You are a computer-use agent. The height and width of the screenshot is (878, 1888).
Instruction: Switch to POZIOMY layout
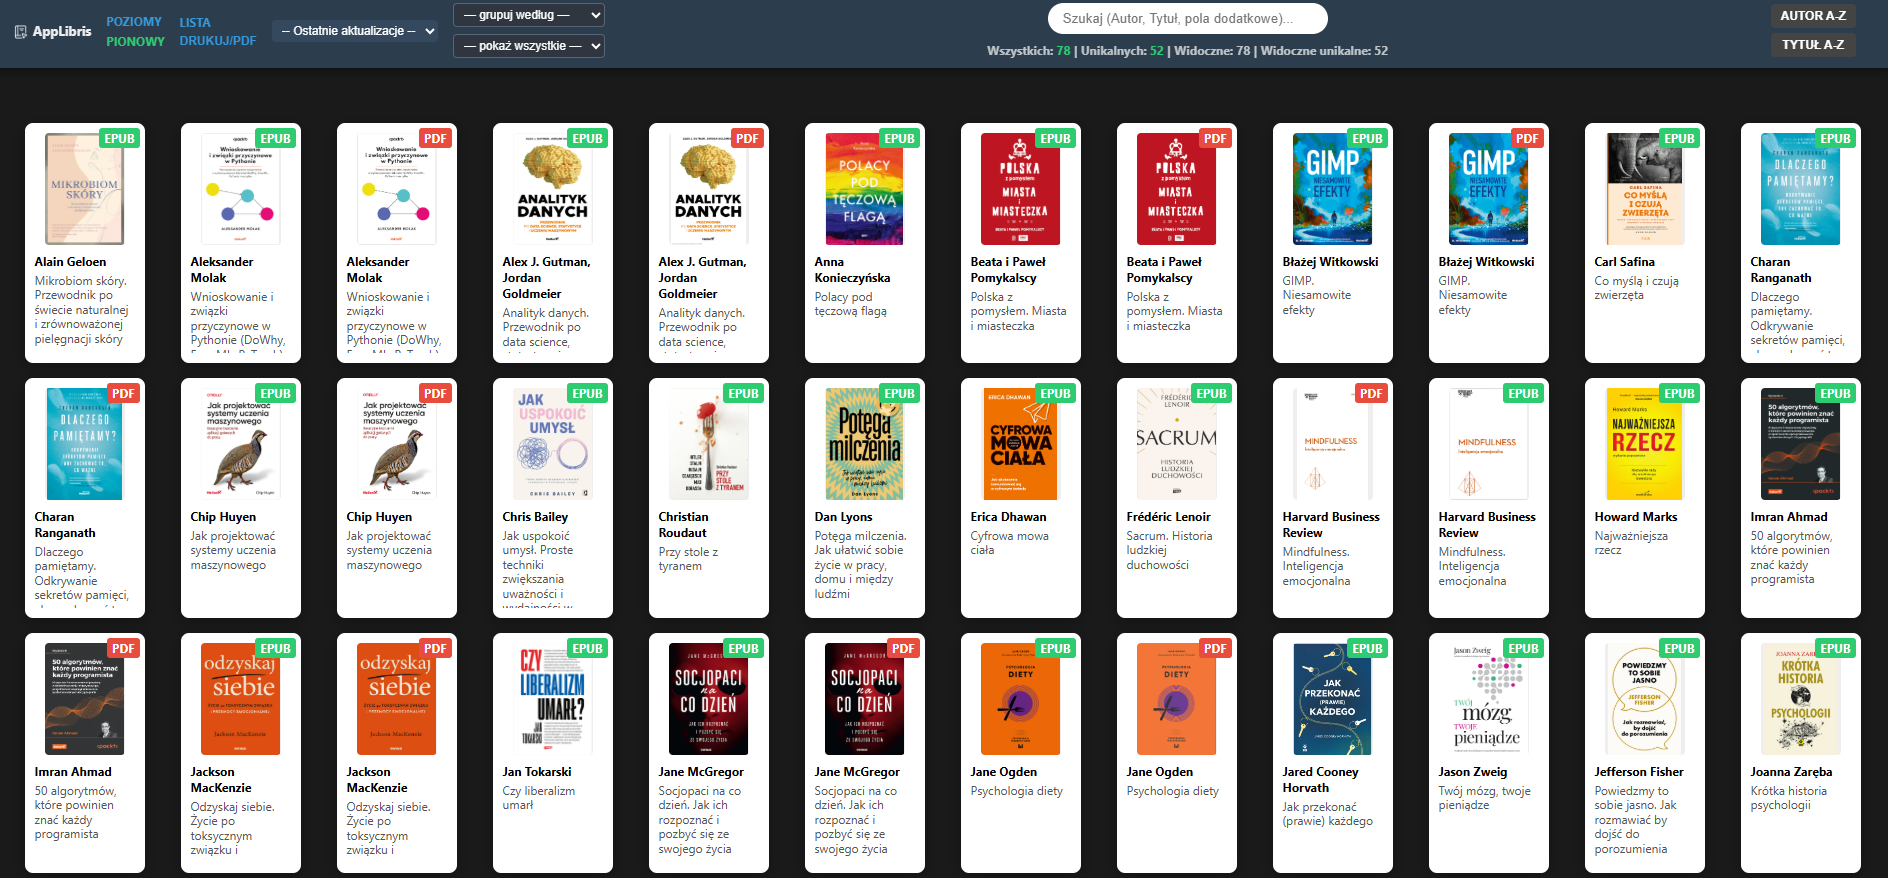134,22
